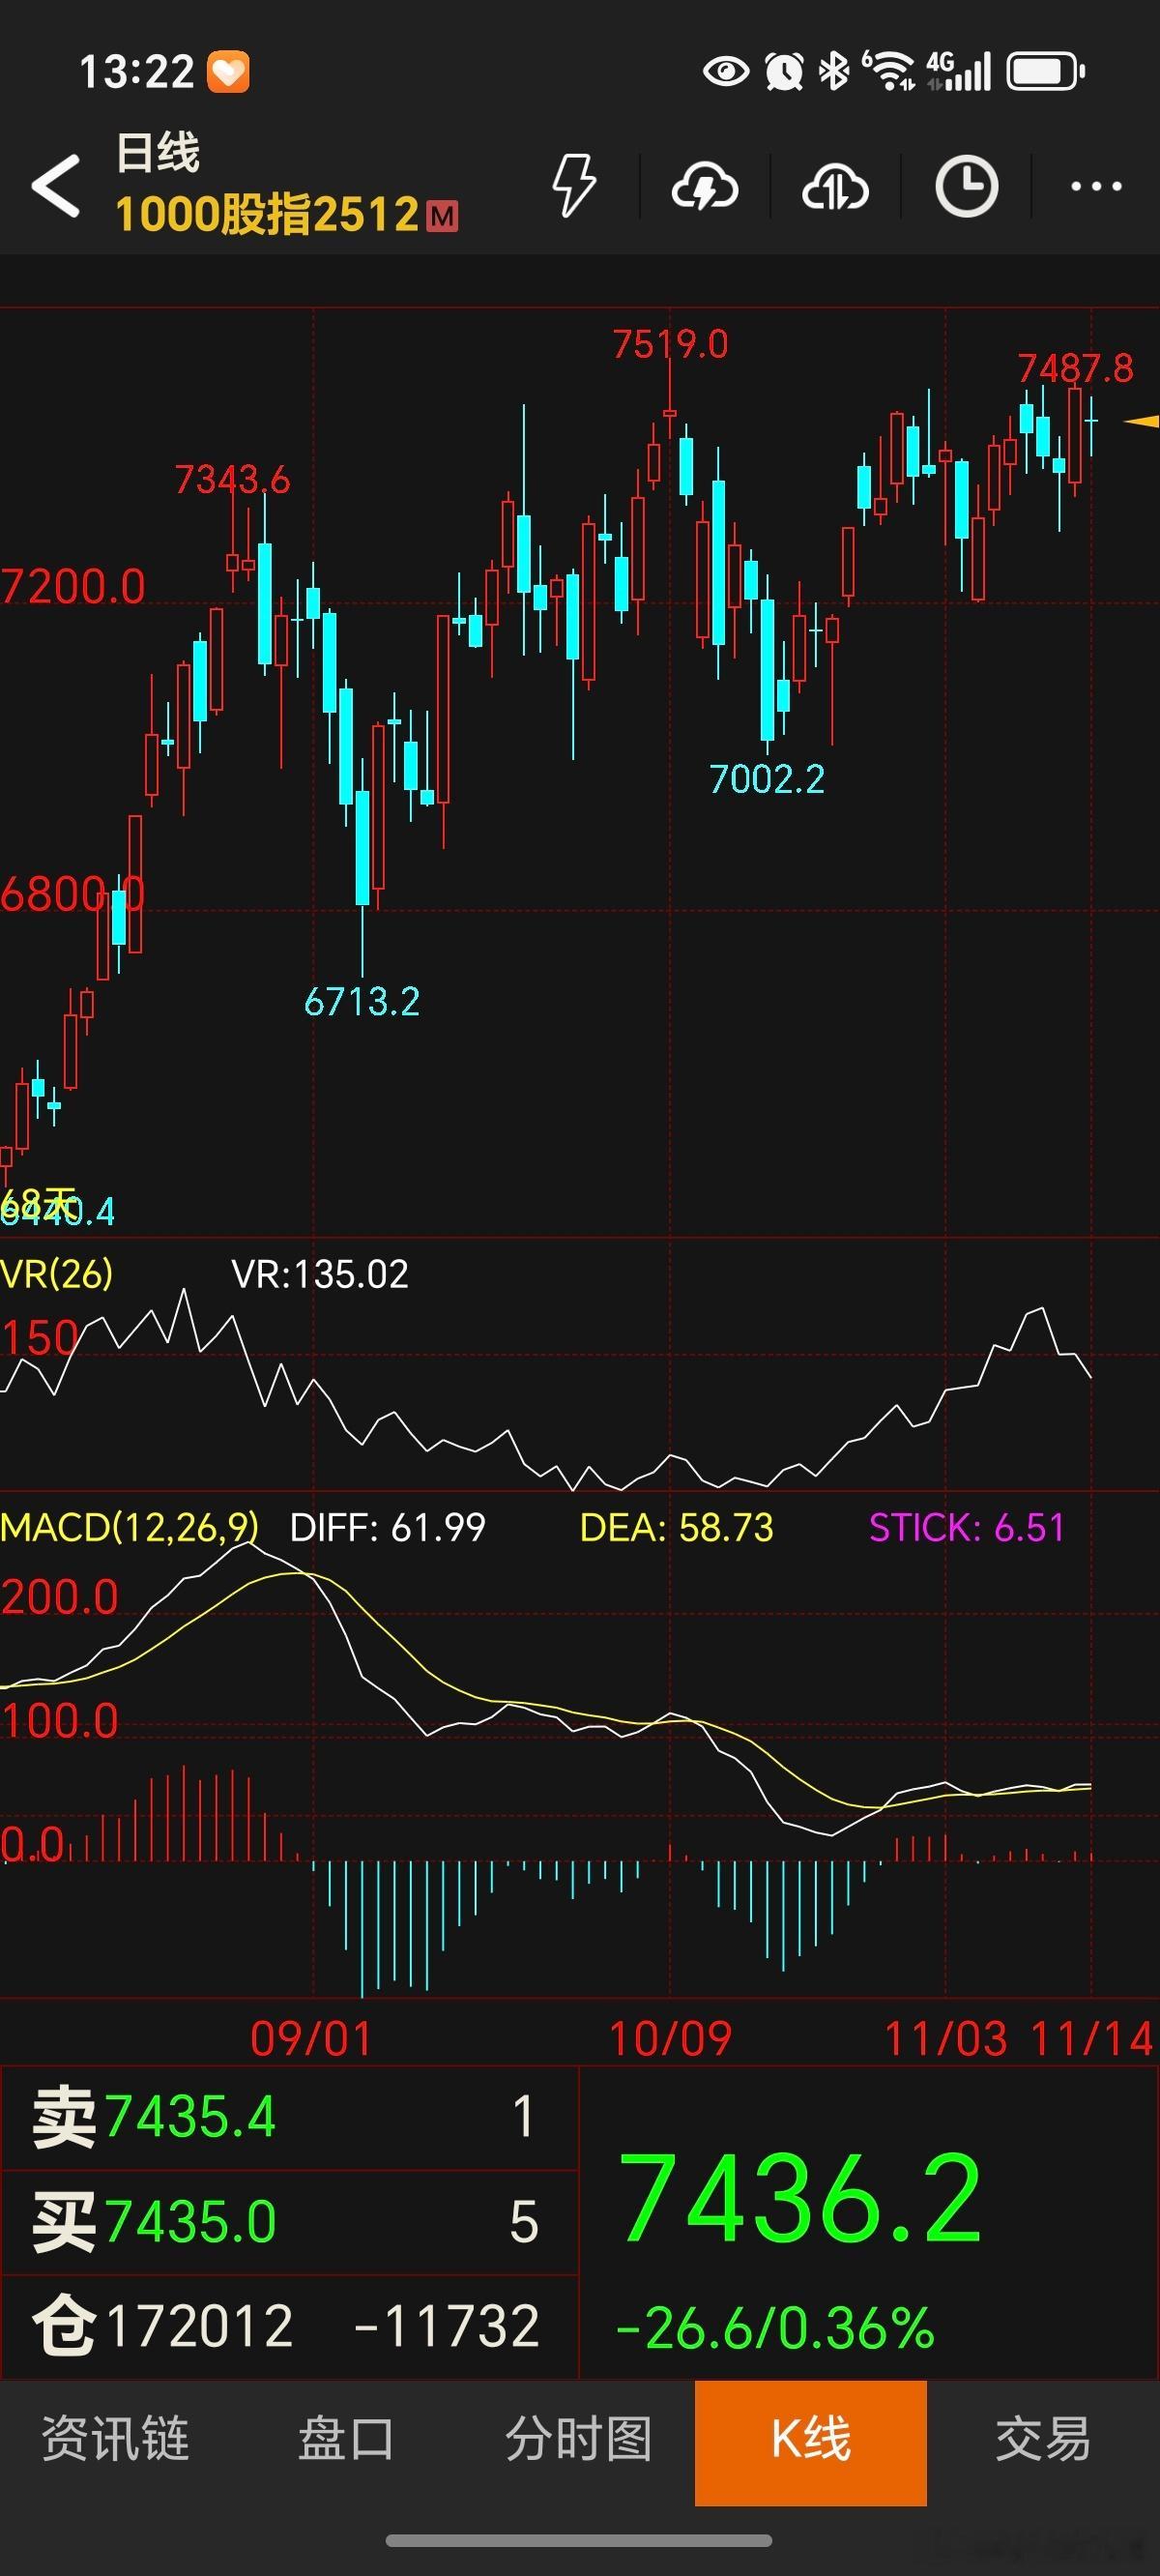
Task: Tap the 11/03 date marker
Action: tap(946, 2038)
